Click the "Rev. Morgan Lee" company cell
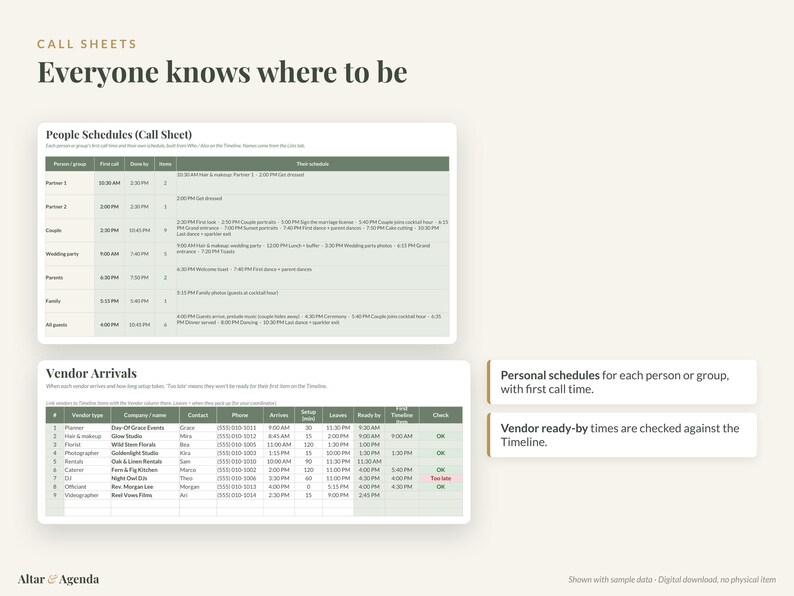This screenshot has width=794, height=596. tap(145, 487)
